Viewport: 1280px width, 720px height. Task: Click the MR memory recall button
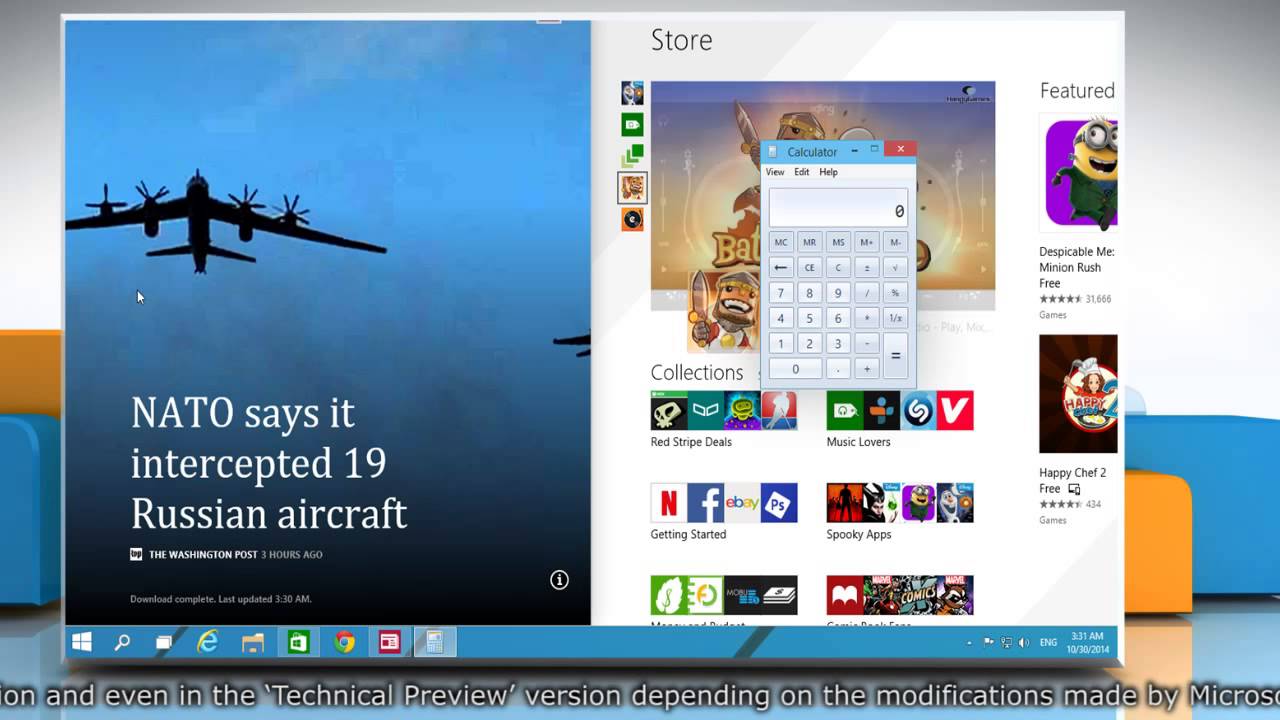tap(809, 242)
